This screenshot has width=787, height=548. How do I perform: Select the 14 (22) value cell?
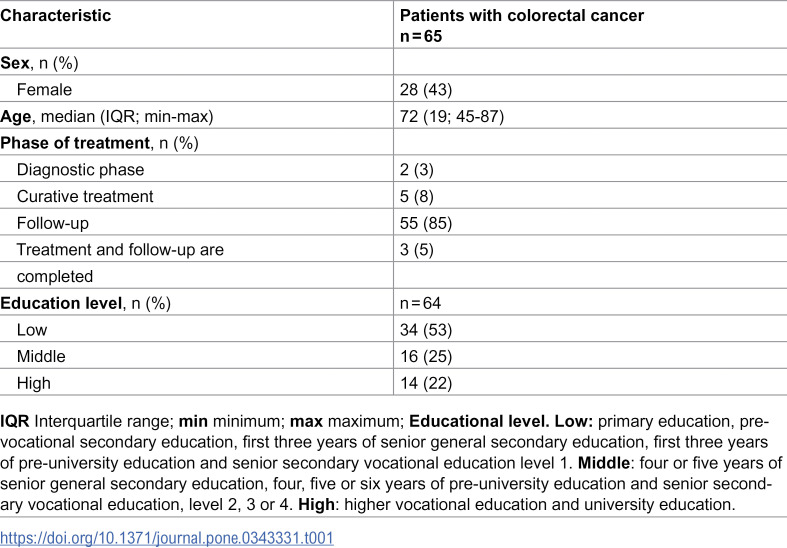(x=426, y=383)
